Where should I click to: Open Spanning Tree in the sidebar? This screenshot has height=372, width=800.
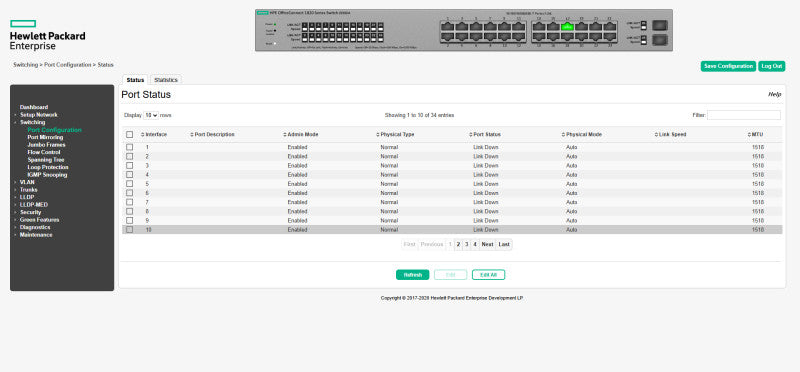tap(46, 160)
